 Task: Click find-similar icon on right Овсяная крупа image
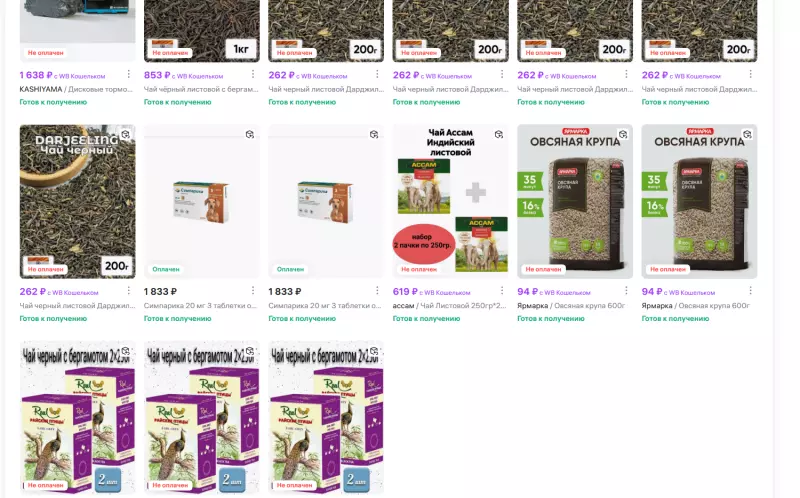coord(747,135)
